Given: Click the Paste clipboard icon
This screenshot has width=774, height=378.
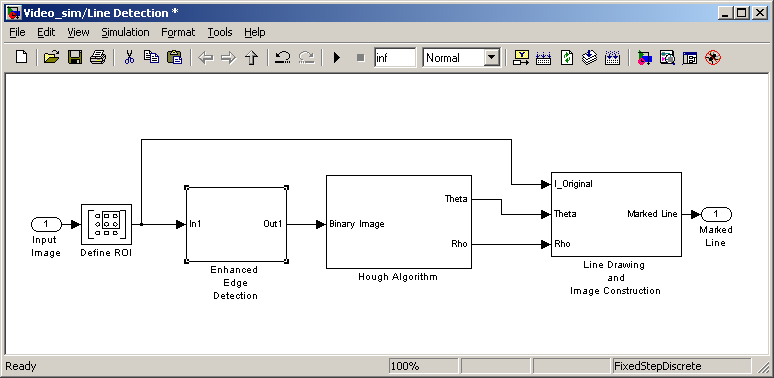Looking at the screenshot, I should tap(174, 58).
